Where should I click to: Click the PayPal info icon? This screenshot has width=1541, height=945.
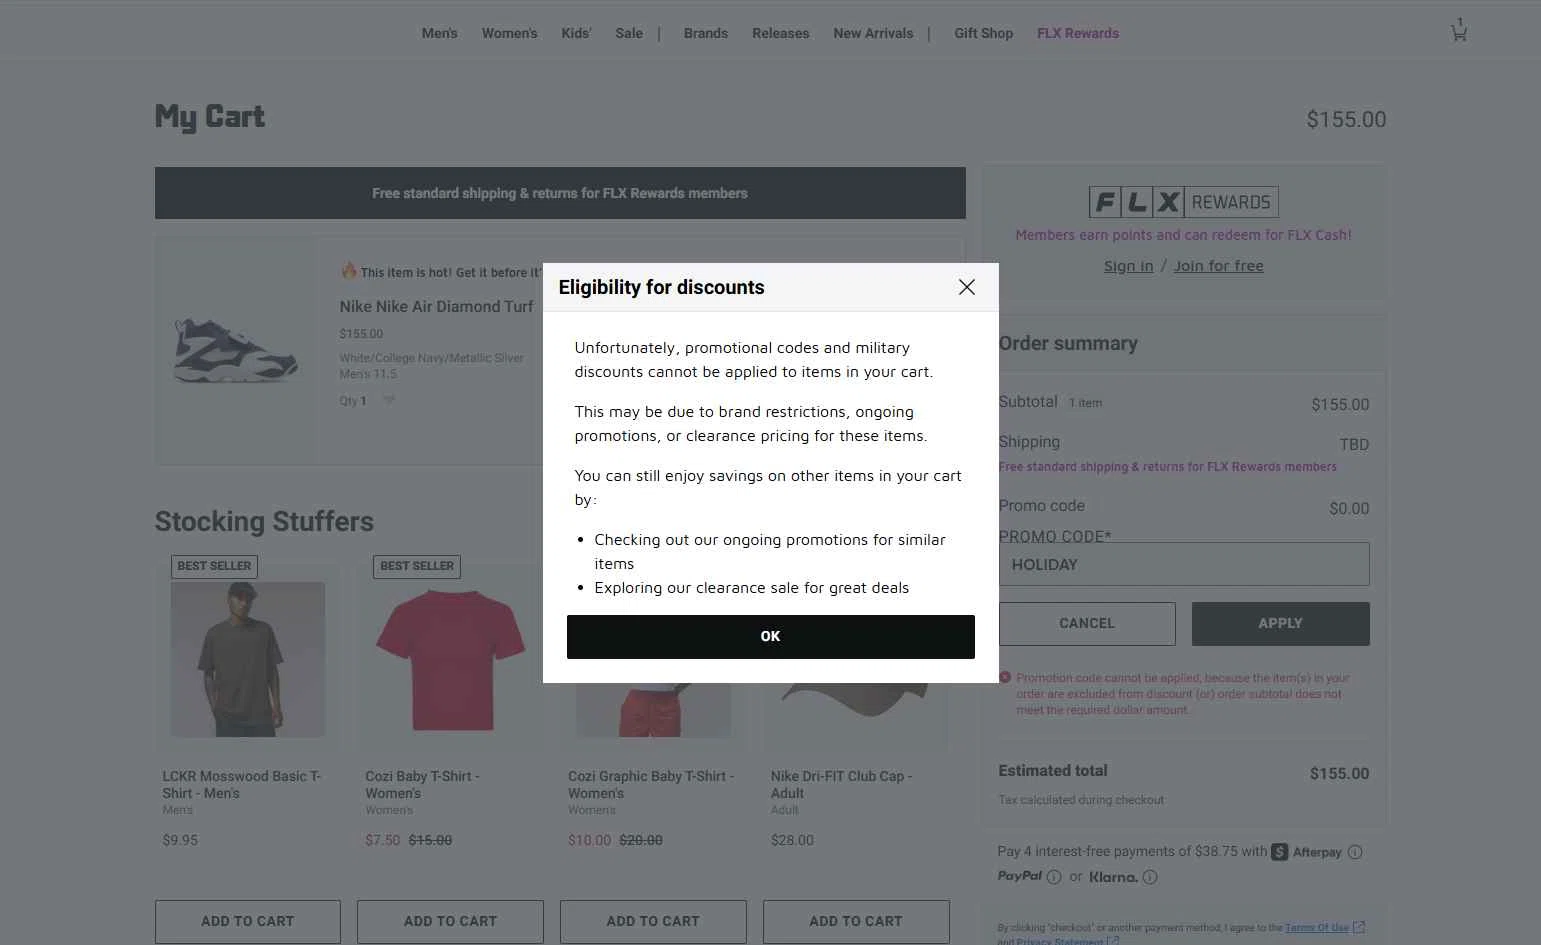[x=1054, y=877]
